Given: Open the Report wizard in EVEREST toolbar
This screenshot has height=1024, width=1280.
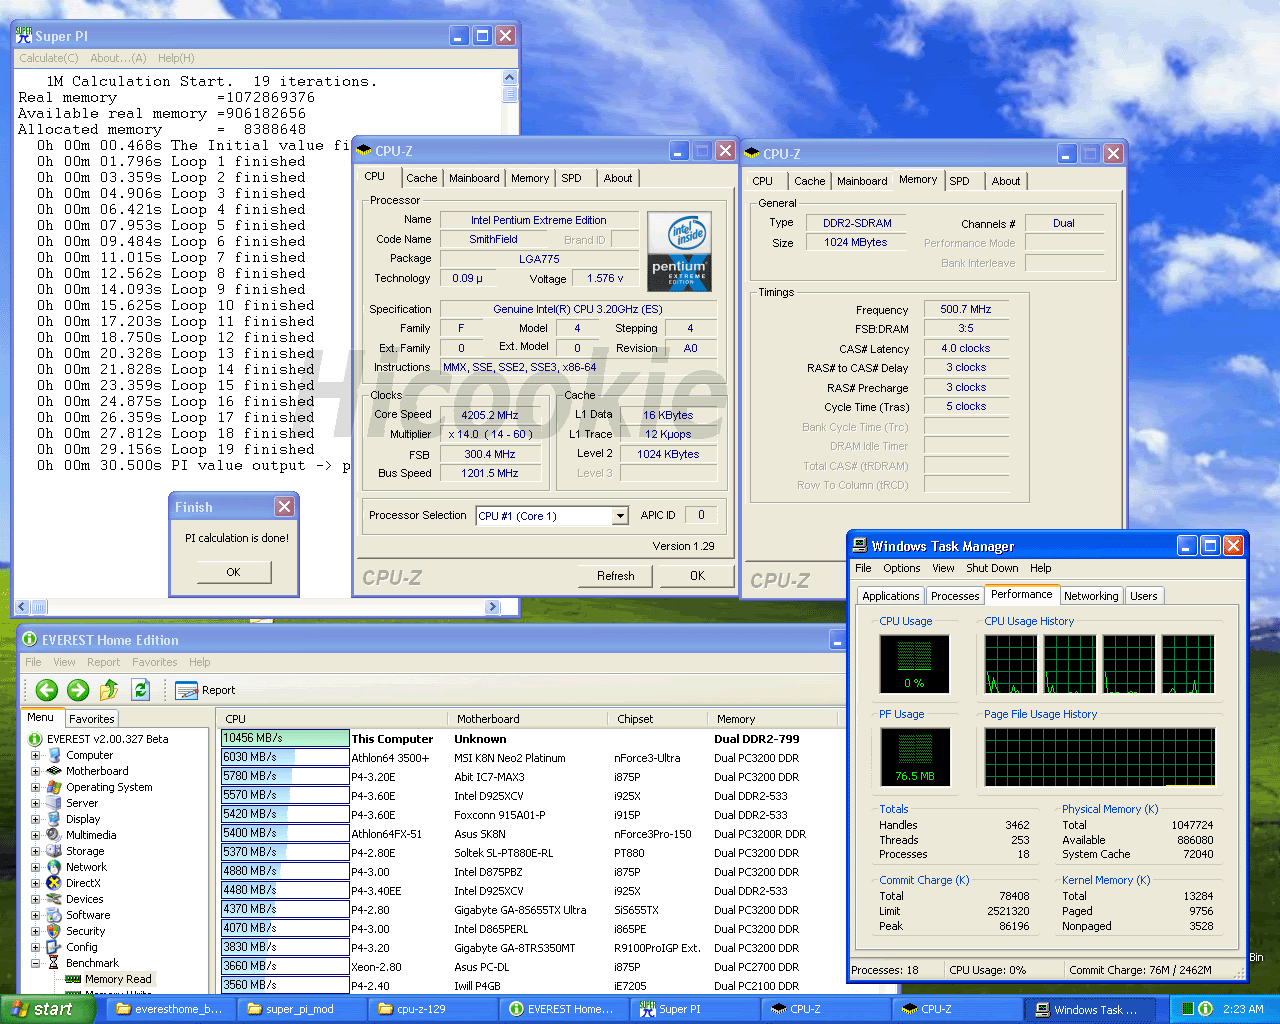Looking at the screenshot, I should coord(205,690).
